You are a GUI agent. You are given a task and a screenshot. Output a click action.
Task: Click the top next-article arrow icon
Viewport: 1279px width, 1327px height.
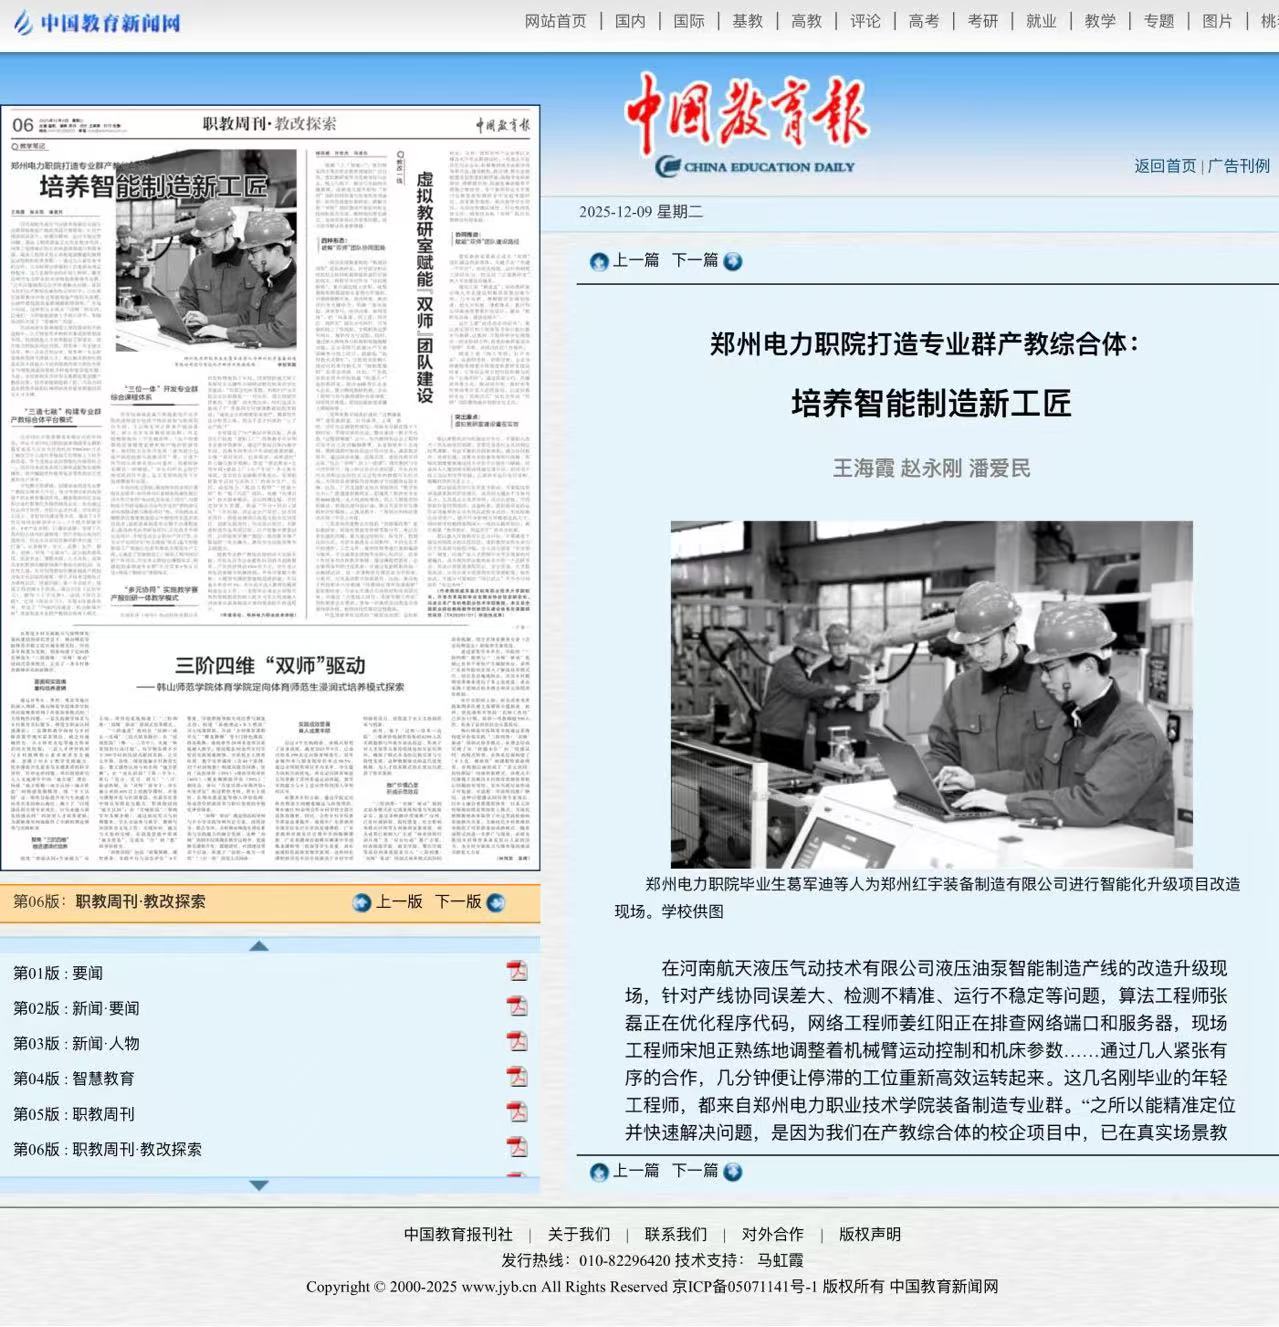733,261
